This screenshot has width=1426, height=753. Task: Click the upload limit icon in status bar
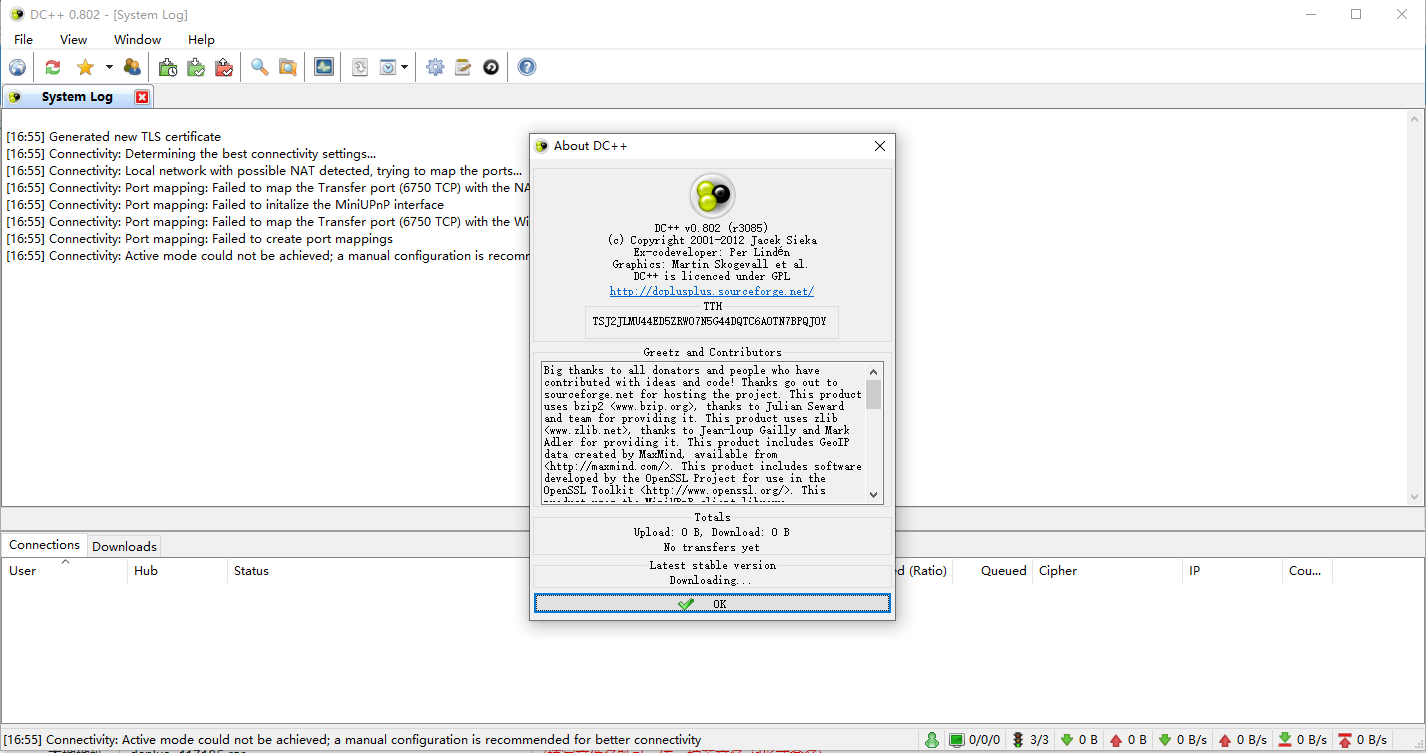(1346, 740)
